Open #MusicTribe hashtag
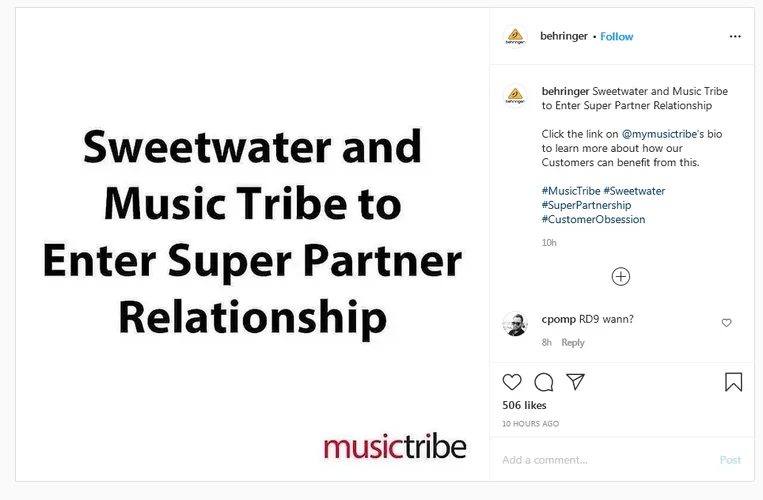This screenshot has width=763, height=500. [571, 190]
